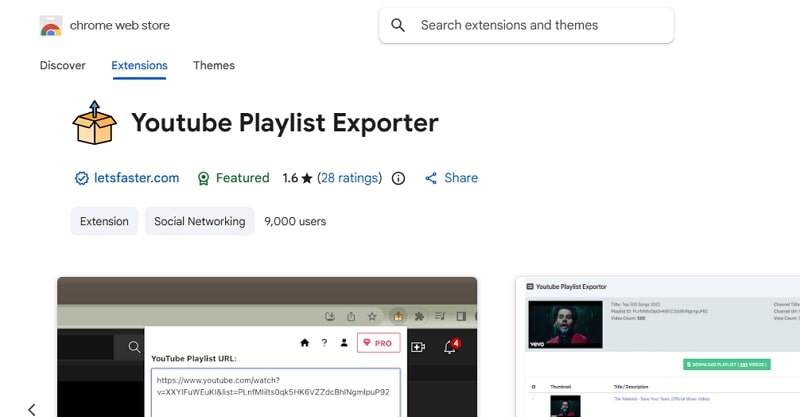Open the 28 ratings link
This screenshot has height=417, width=800.
pos(349,178)
